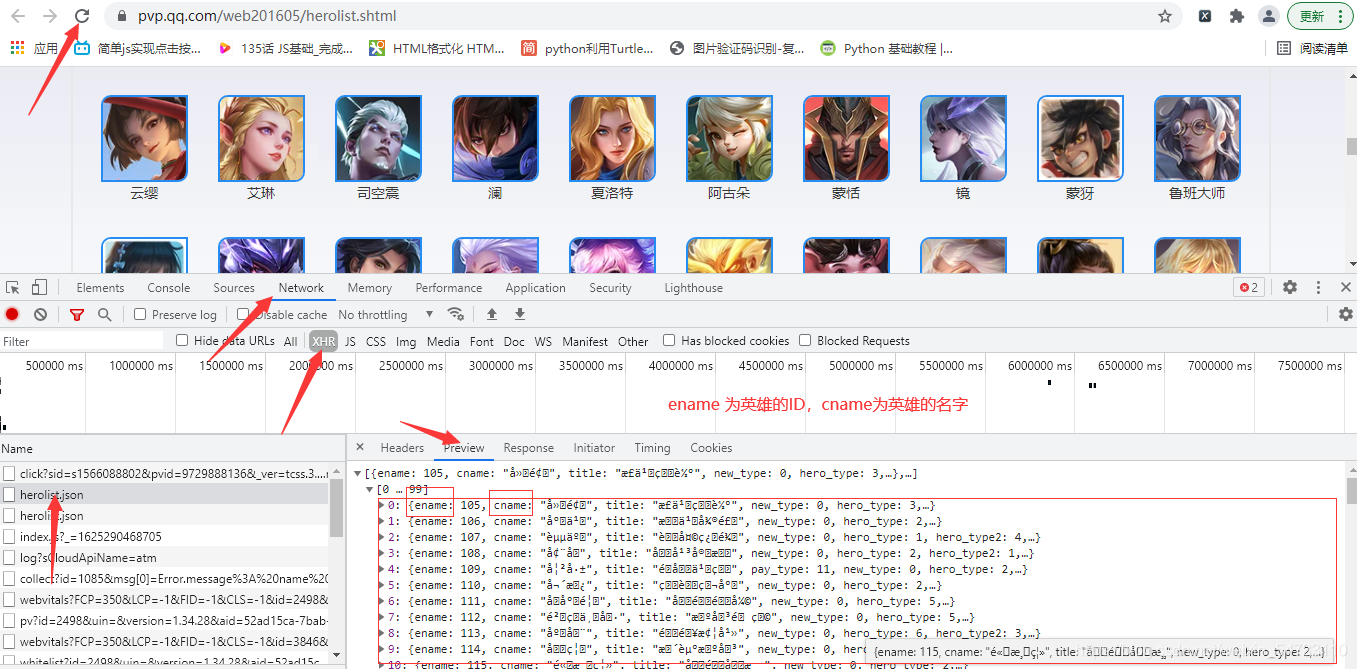Open the Chrome profile avatar menu

coord(1268,16)
